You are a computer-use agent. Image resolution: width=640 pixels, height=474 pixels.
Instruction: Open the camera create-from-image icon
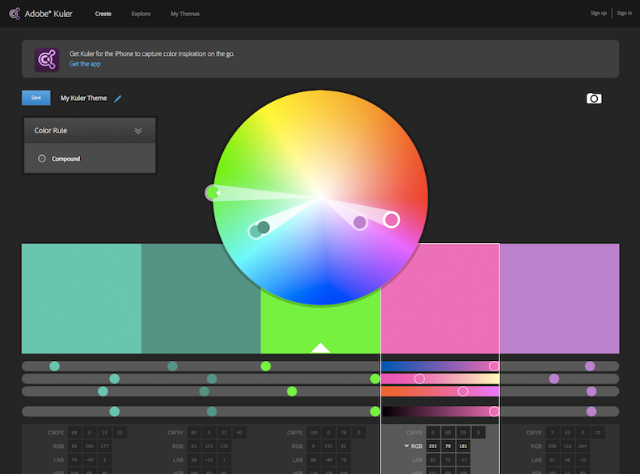pos(594,98)
